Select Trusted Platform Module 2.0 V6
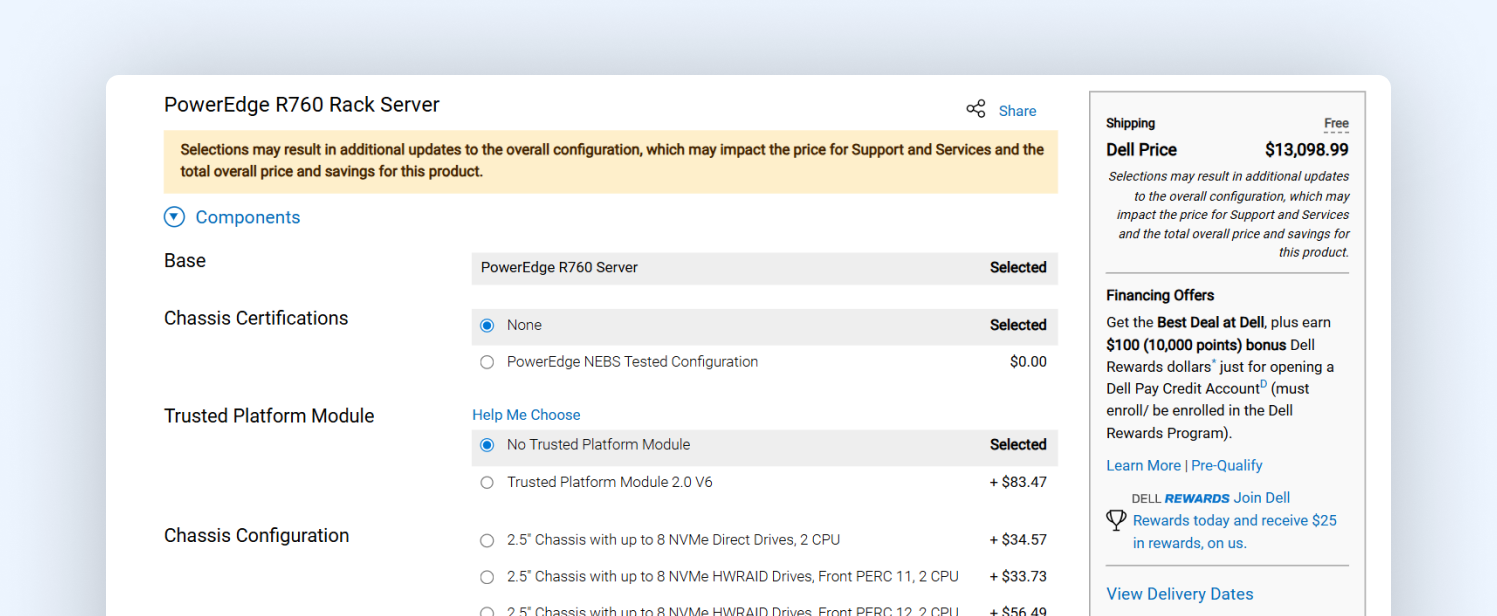1497x616 pixels. click(x=487, y=482)
